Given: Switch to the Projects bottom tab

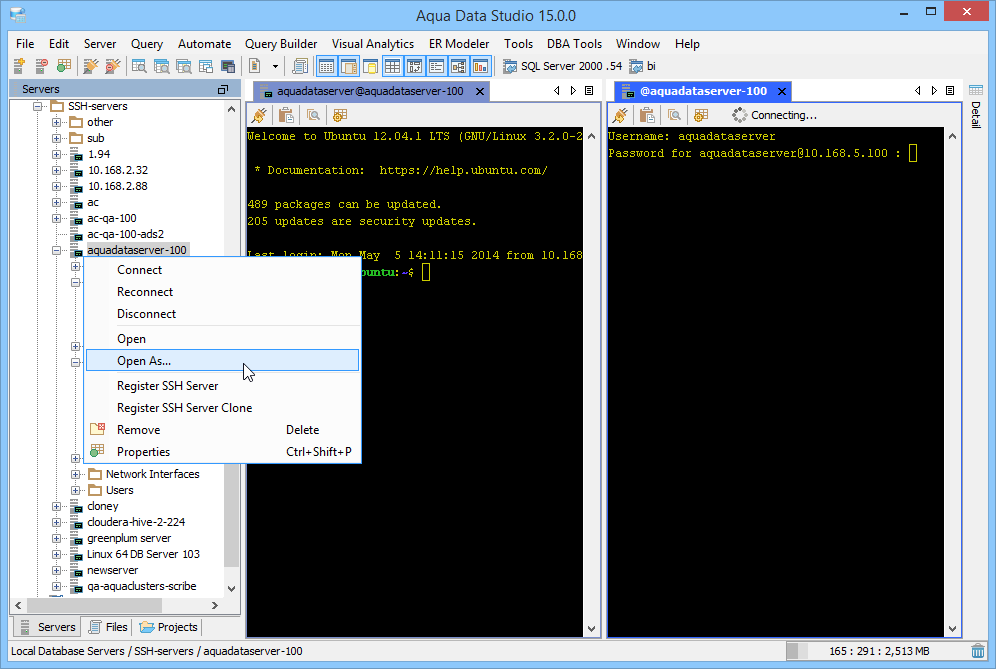Looking at the screenshot, I should 169,627.
